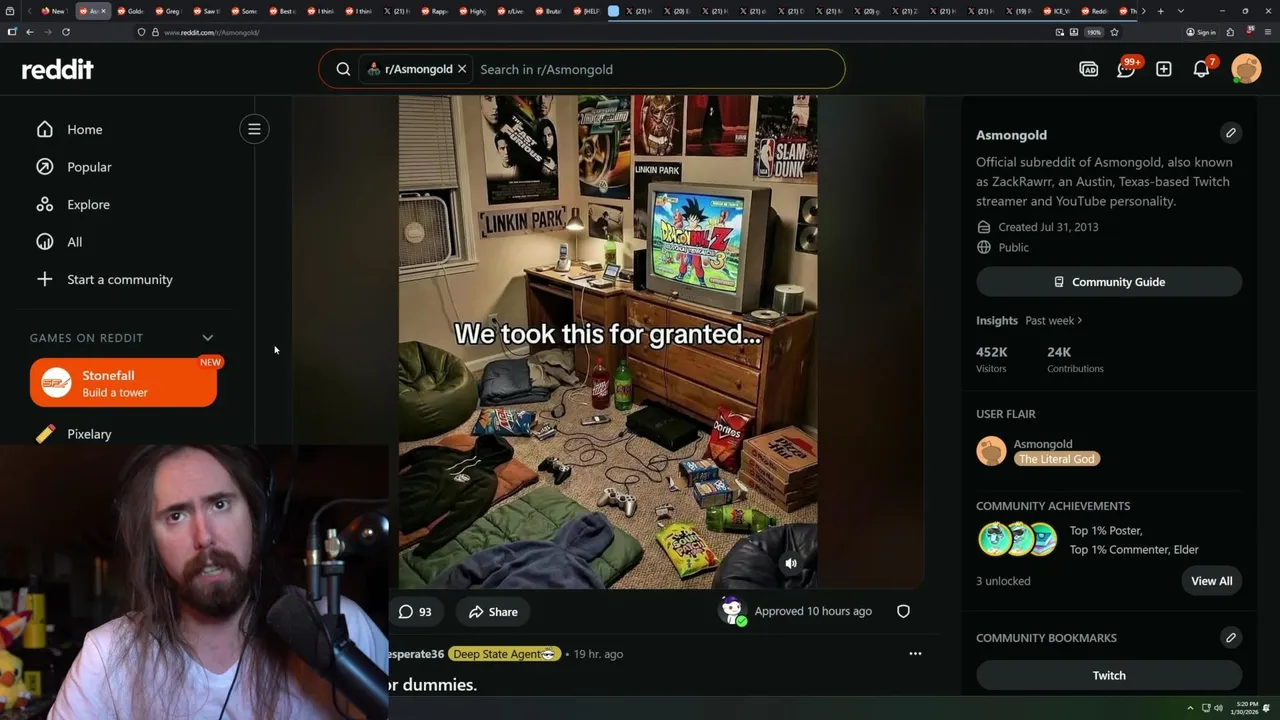Open the user avatar profile menu
This screenshot has height=720, width=1280.
(1246, 69)
